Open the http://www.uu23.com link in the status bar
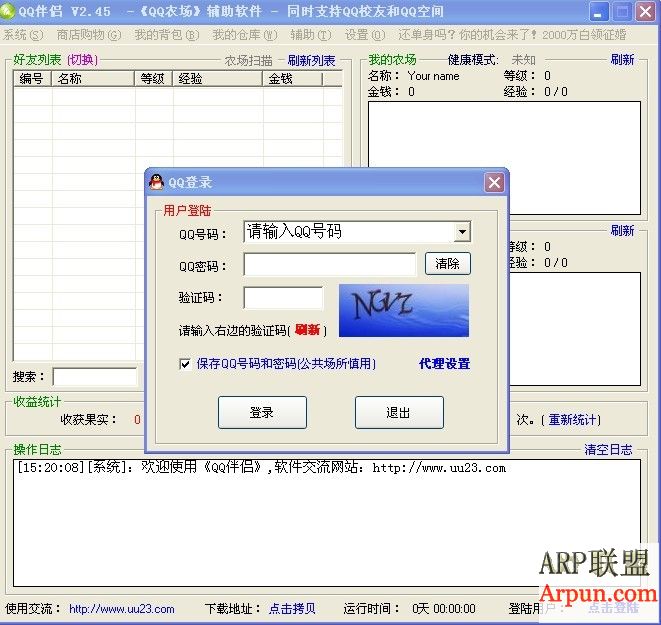 coord(122,609)
